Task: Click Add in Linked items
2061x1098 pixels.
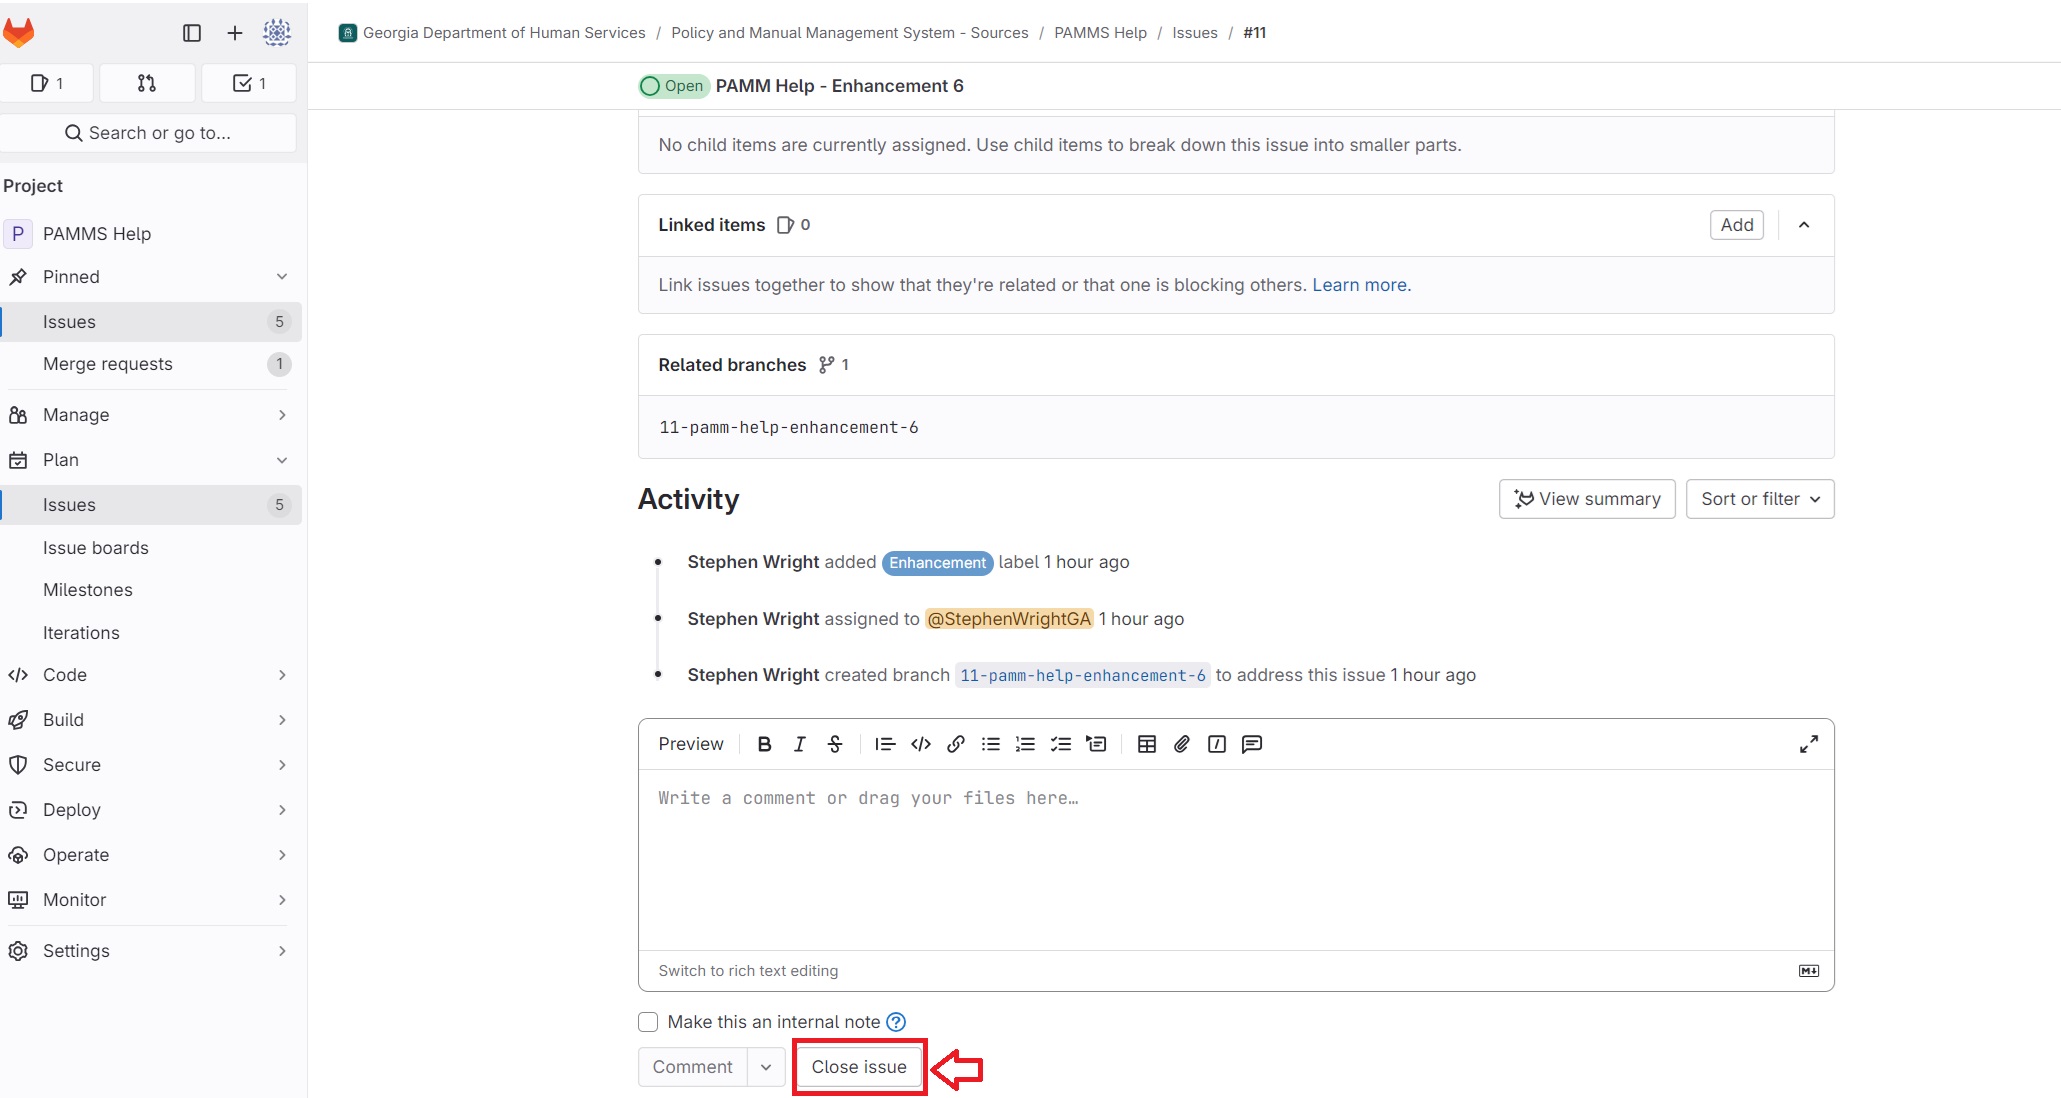Action: tap(1737, 225)
